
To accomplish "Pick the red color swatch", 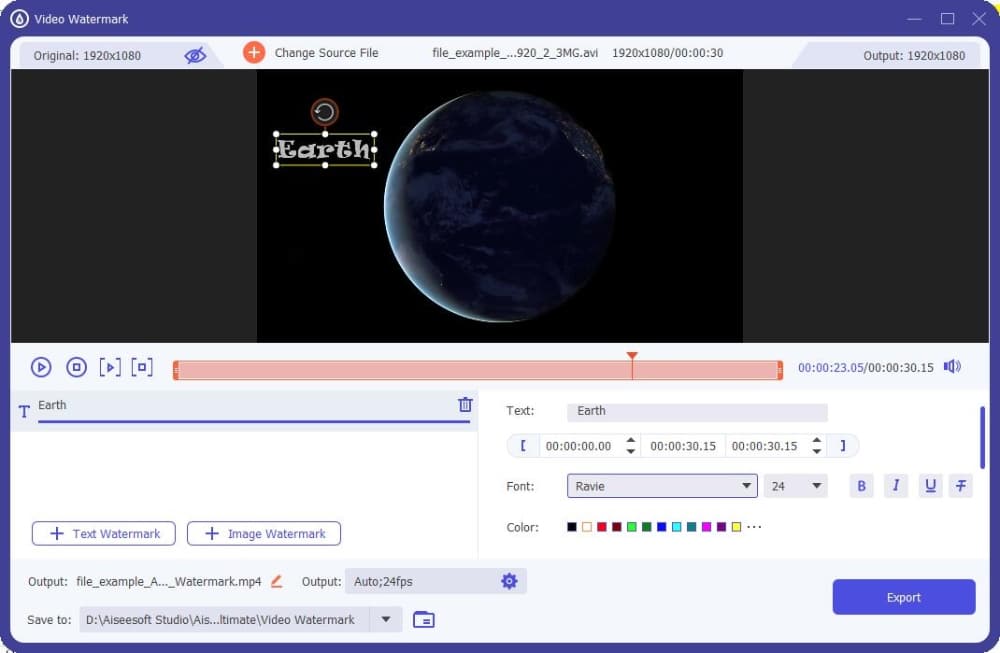I will click(x=602, y=526).
